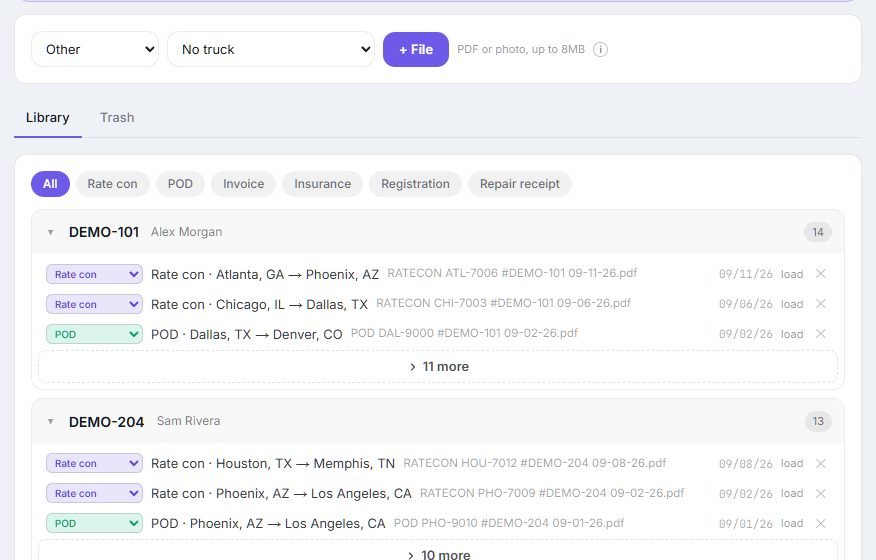Filter documents by Rate con

[x=112, y=184]
